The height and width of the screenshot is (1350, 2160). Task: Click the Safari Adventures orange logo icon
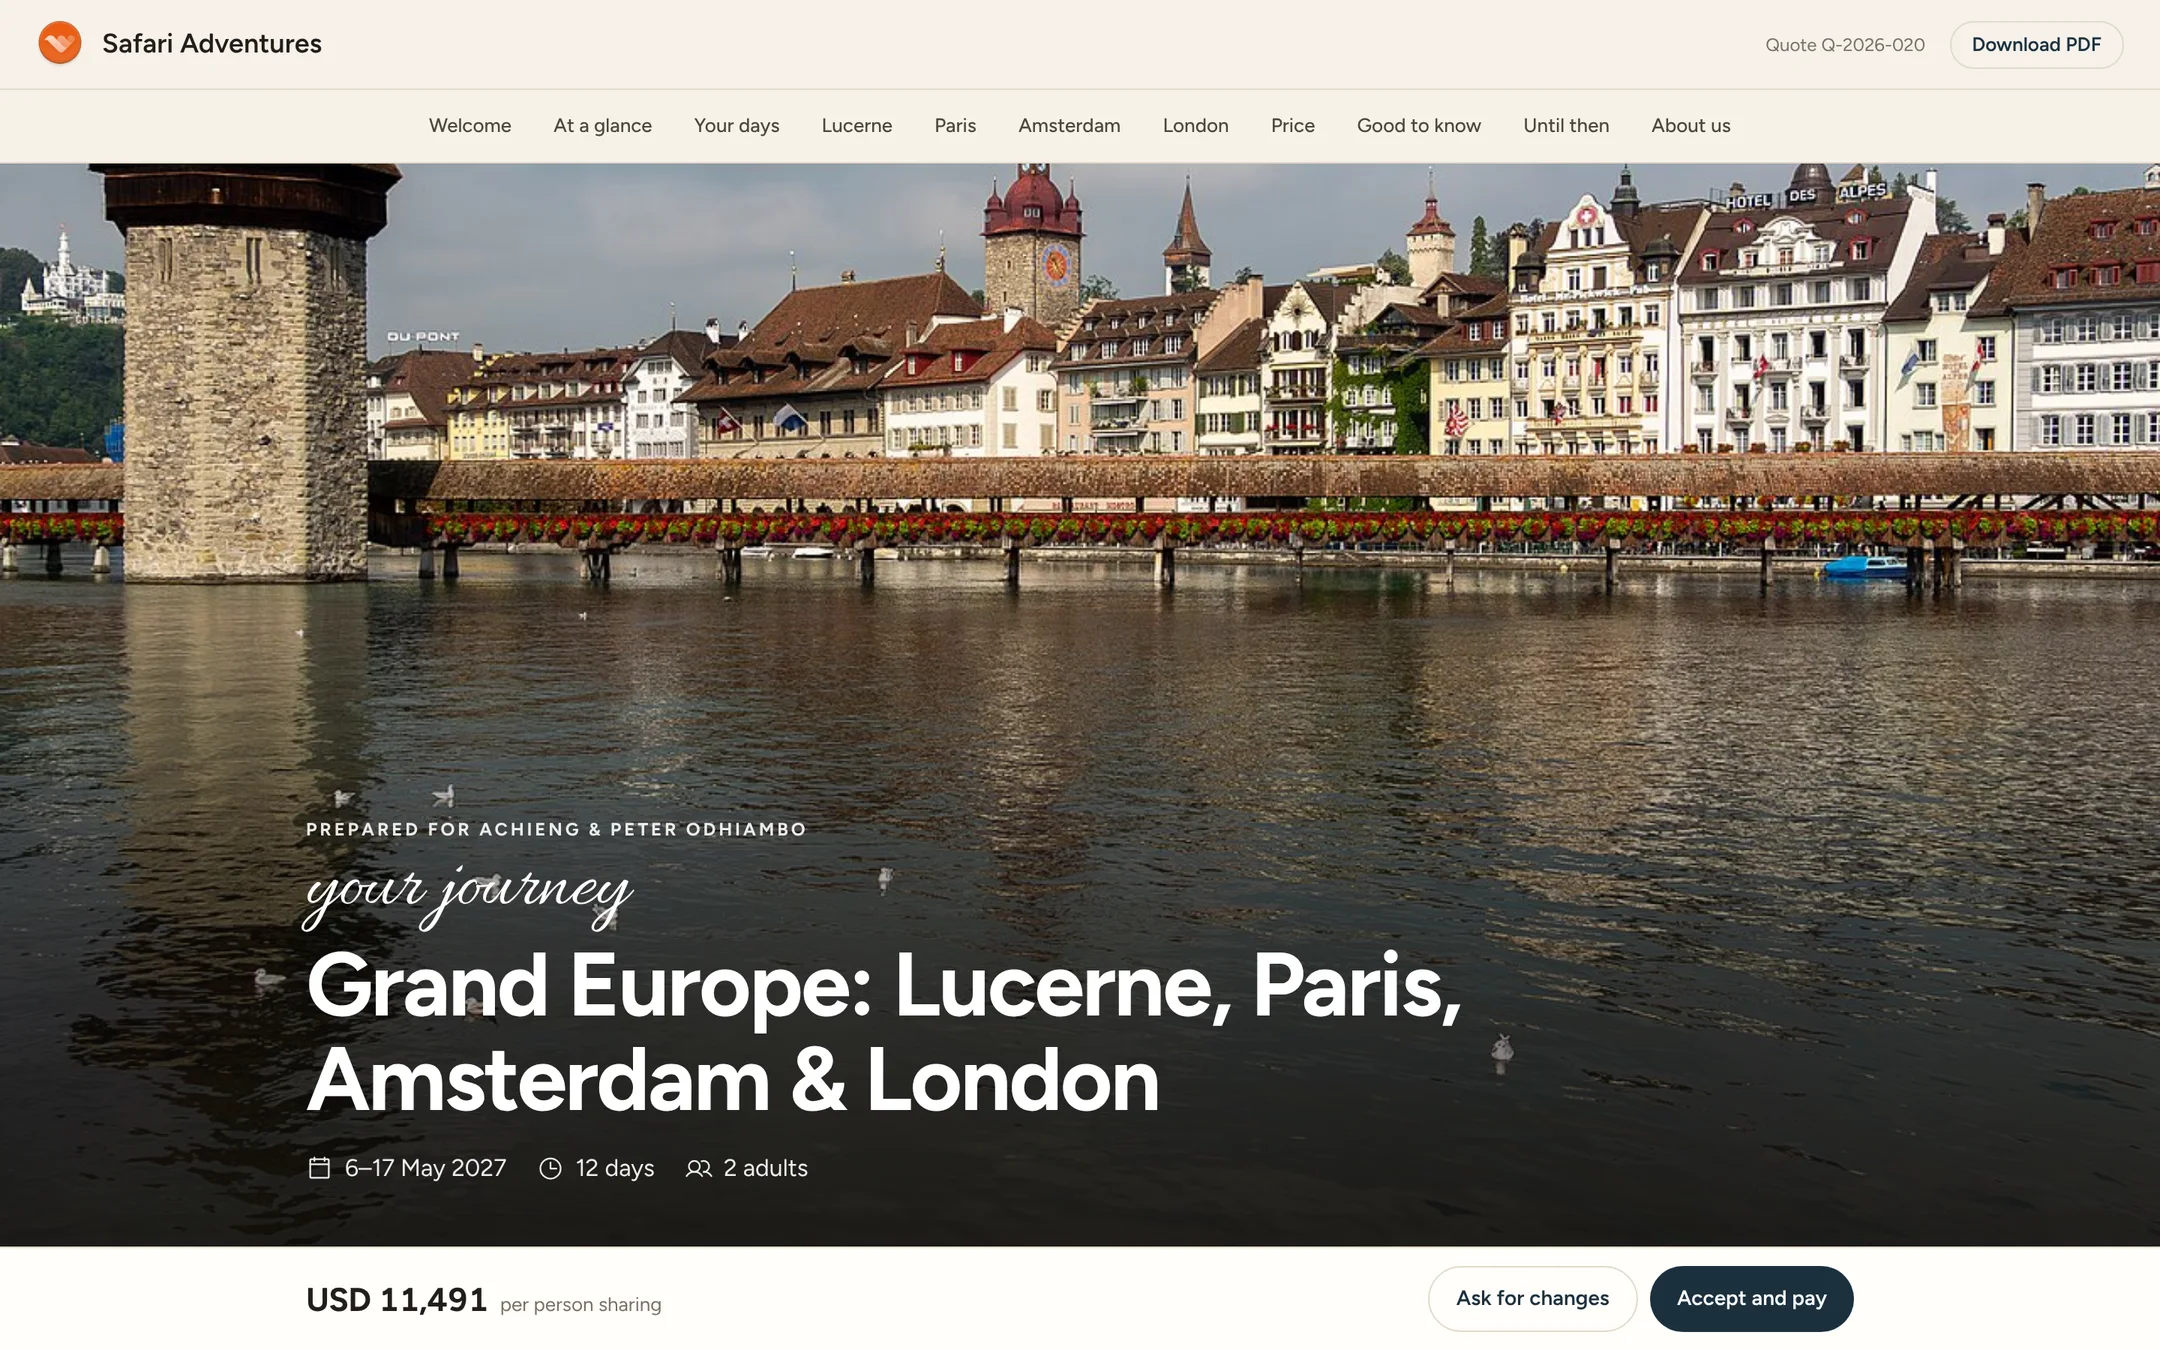pos(60,43)
